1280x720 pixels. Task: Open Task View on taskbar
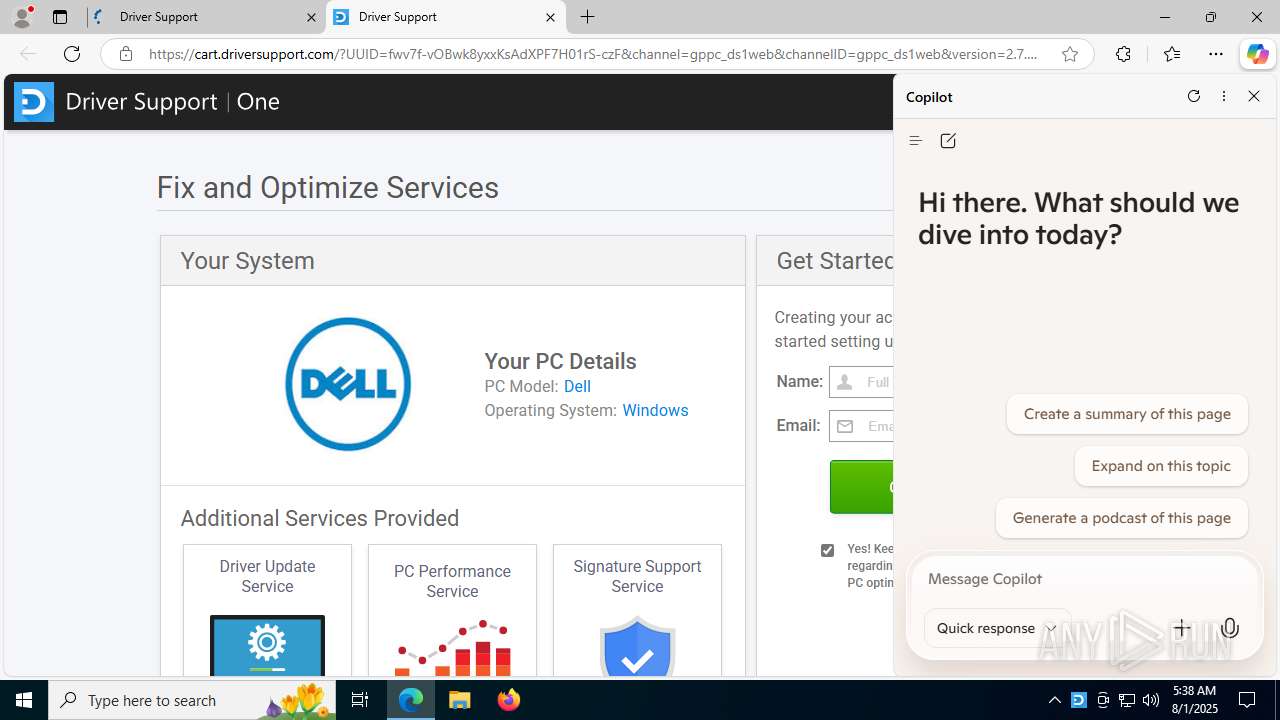coord(360,700)
